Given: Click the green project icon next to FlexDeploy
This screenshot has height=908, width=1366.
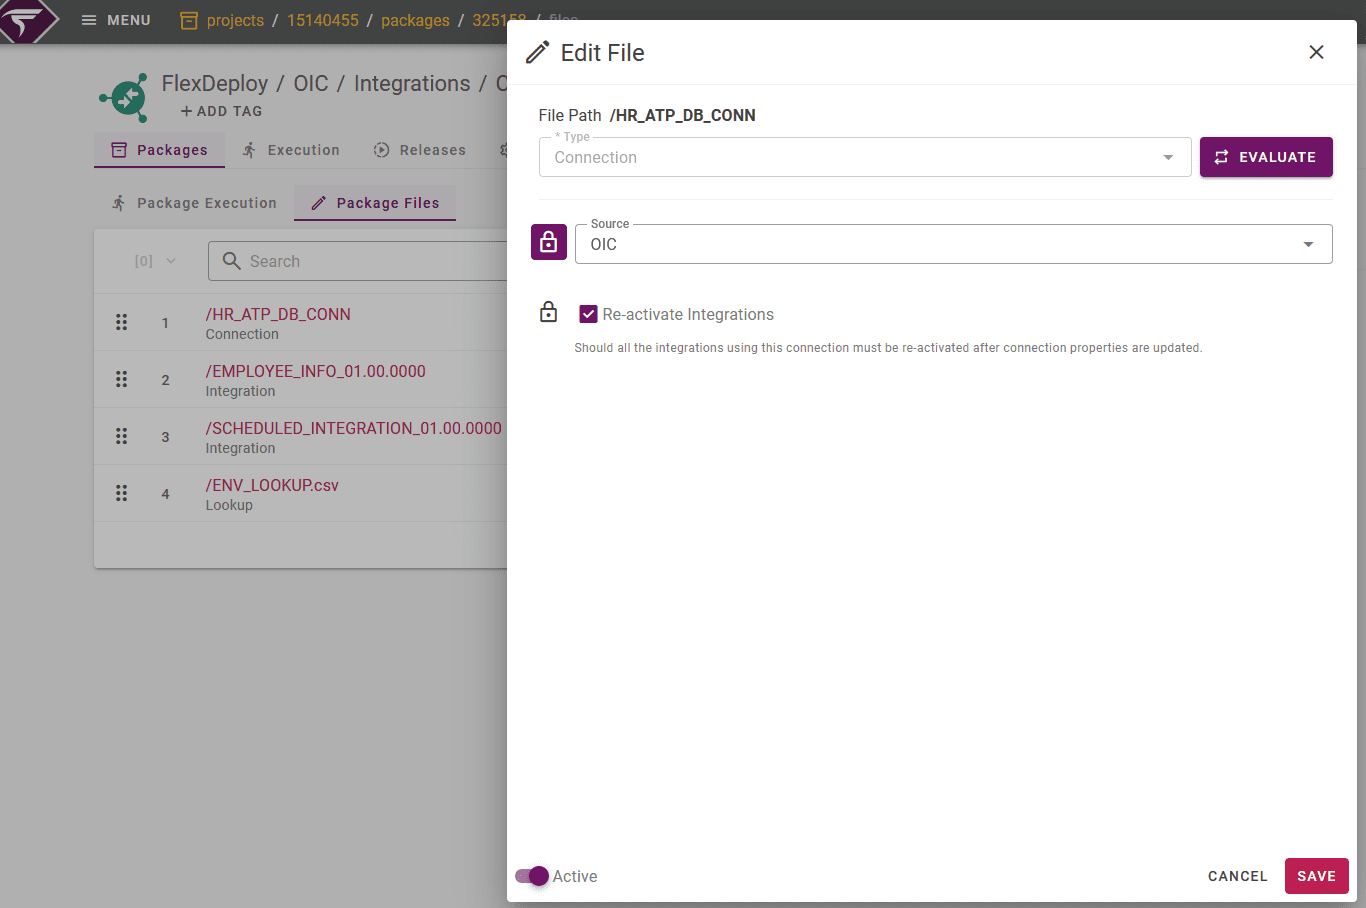Looking at the screenshot, I should 123,97.
